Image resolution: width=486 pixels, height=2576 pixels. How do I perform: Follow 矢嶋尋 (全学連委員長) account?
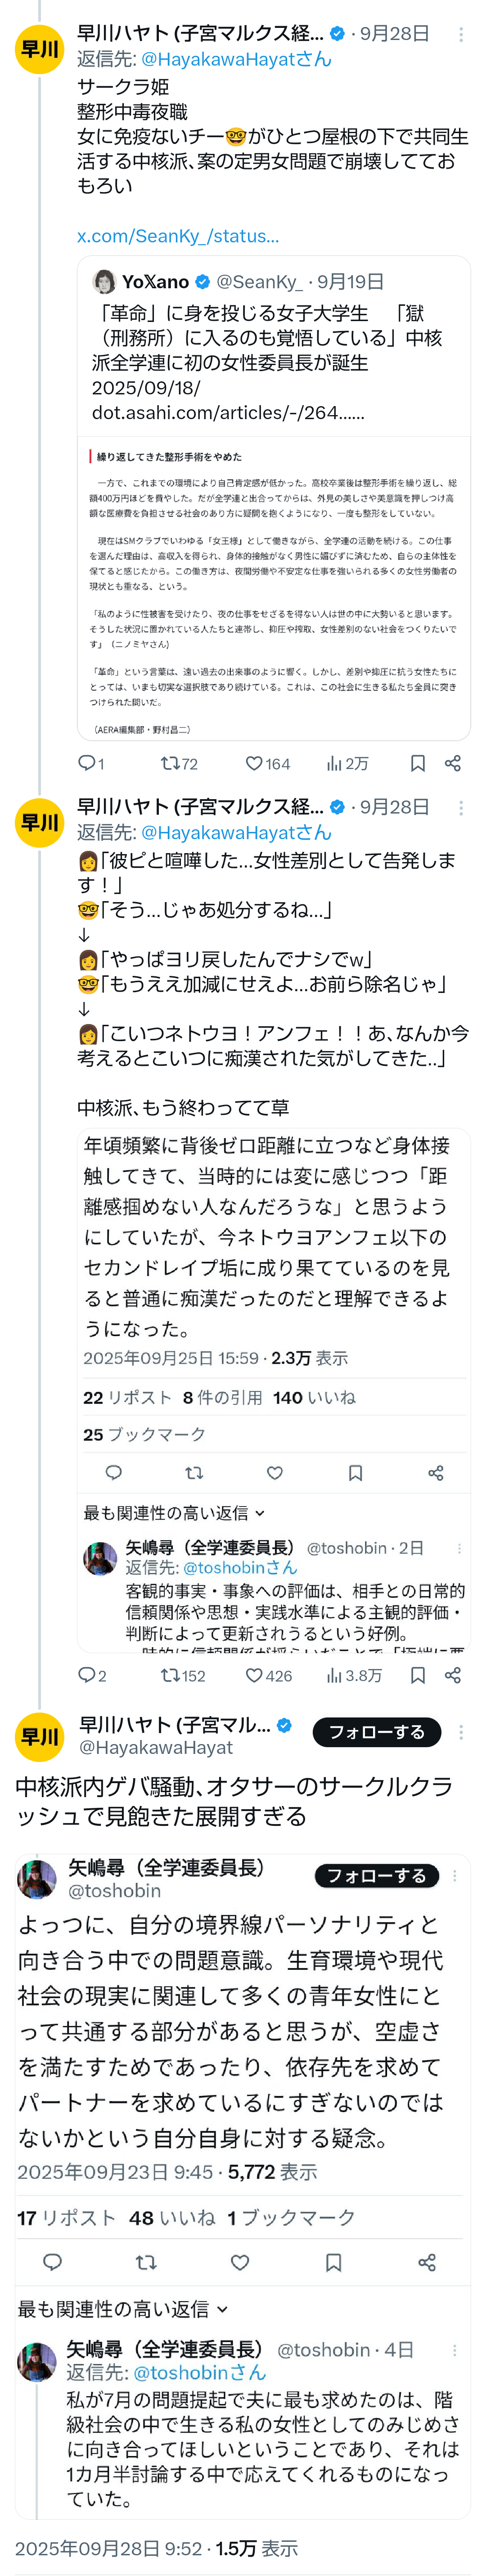click(x=376, y=1875)
